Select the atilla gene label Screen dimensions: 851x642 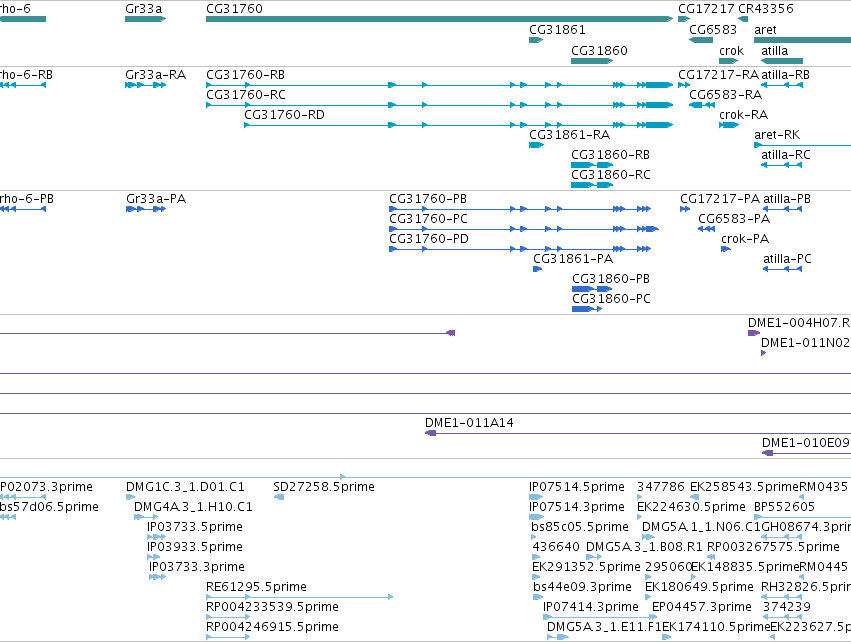pyautogui.click(x=774, y=50)
